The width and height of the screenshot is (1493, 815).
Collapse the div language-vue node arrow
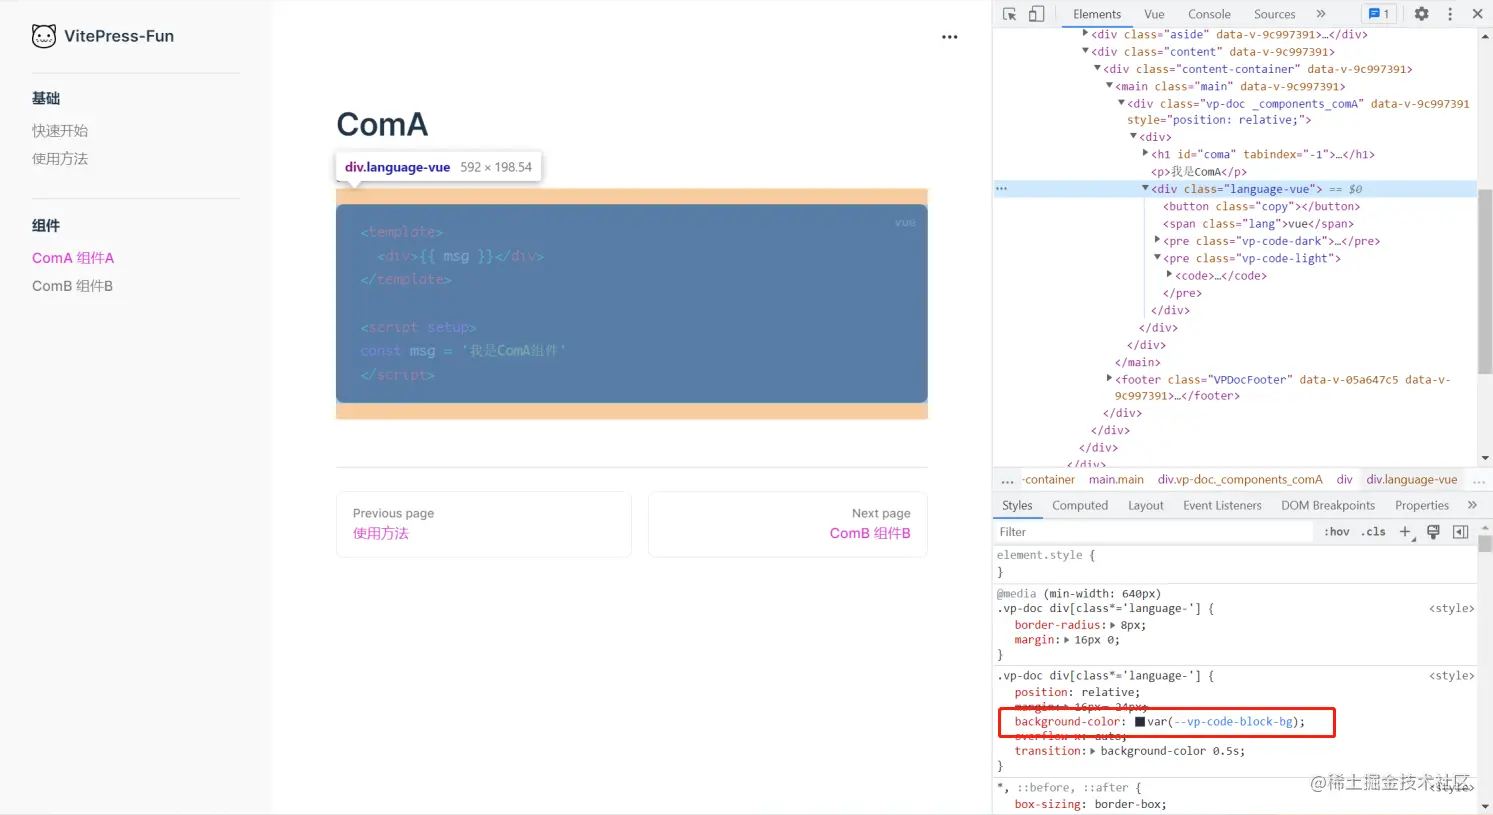click(1146, 189)
